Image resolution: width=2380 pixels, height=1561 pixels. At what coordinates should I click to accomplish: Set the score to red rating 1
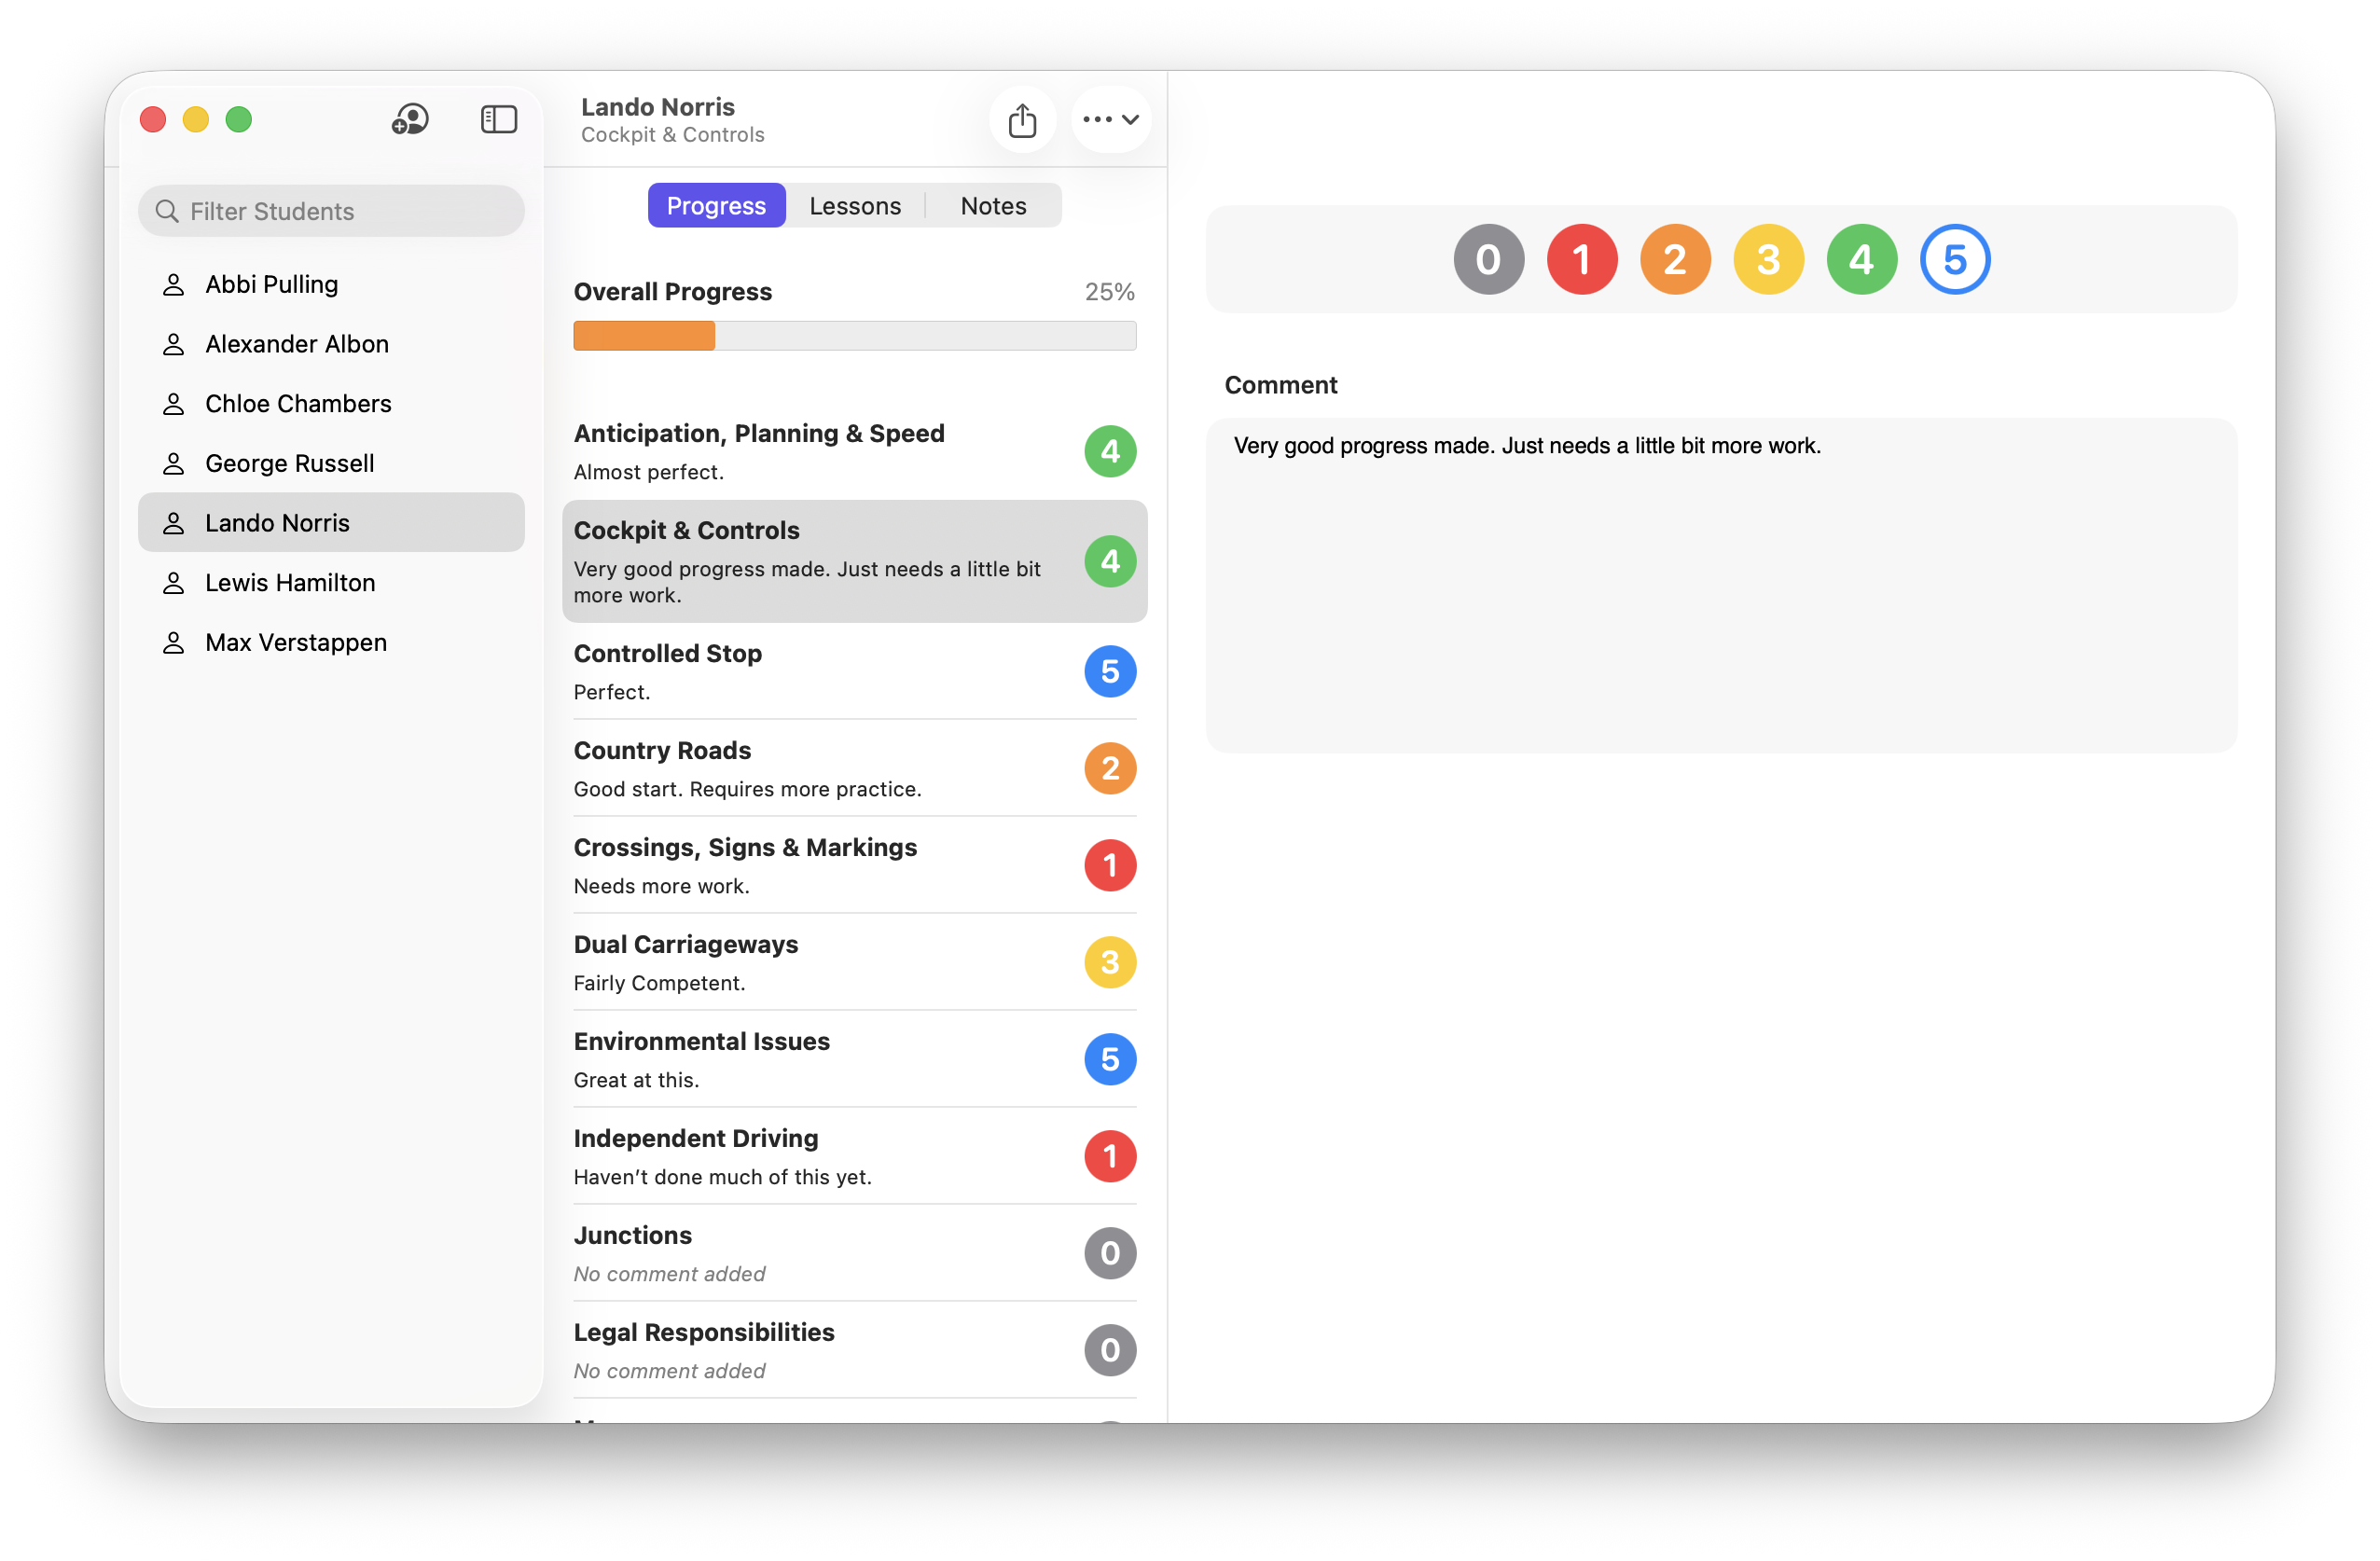(x=1581, y=260)
